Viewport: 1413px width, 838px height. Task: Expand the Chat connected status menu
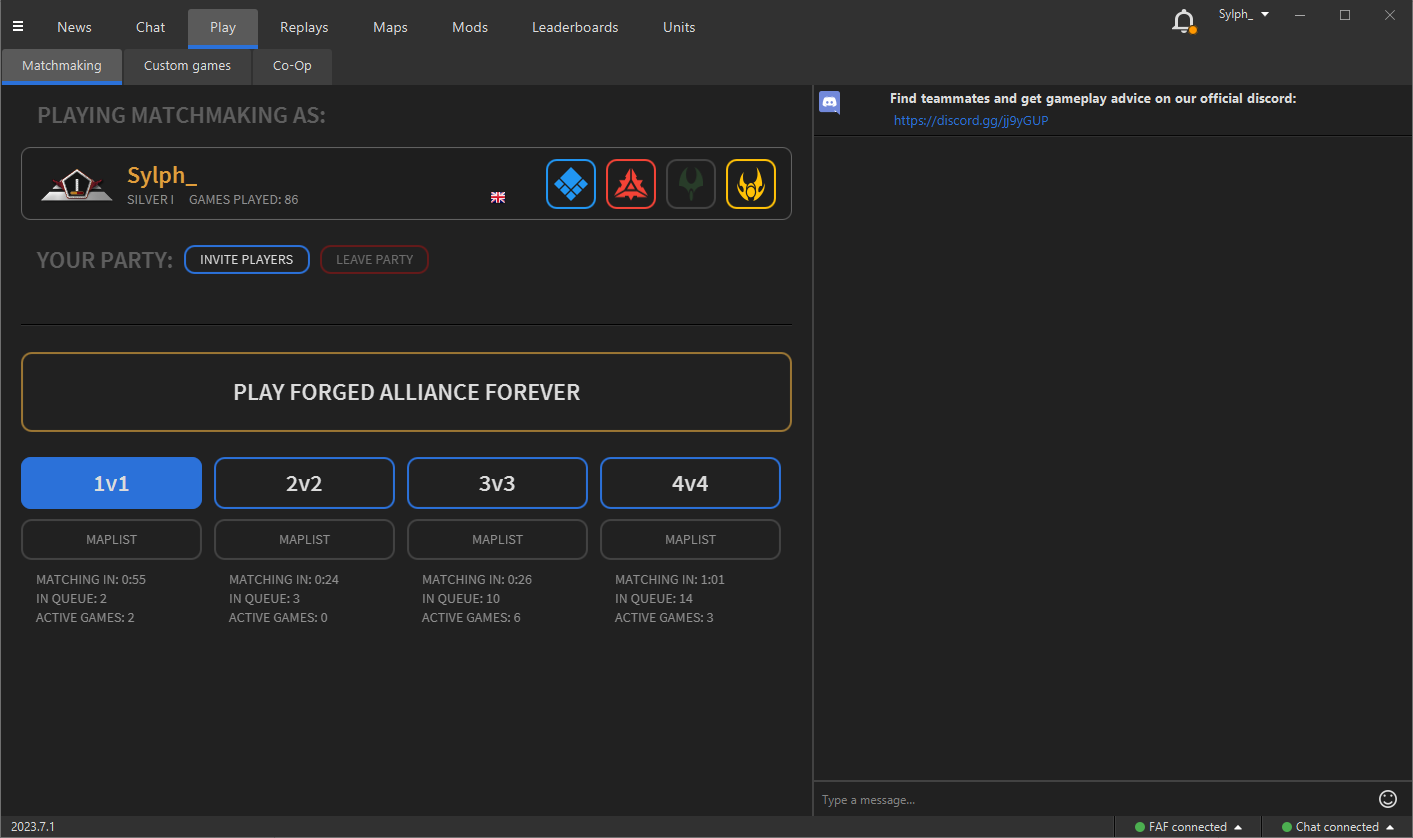[1337, 827]
